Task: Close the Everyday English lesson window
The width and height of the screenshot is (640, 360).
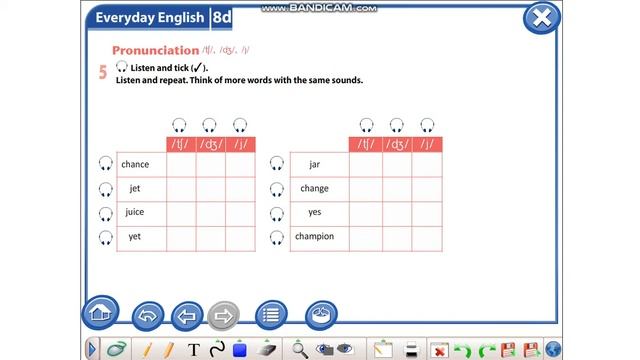Action: pyautogui.click(x=542, y=18)
